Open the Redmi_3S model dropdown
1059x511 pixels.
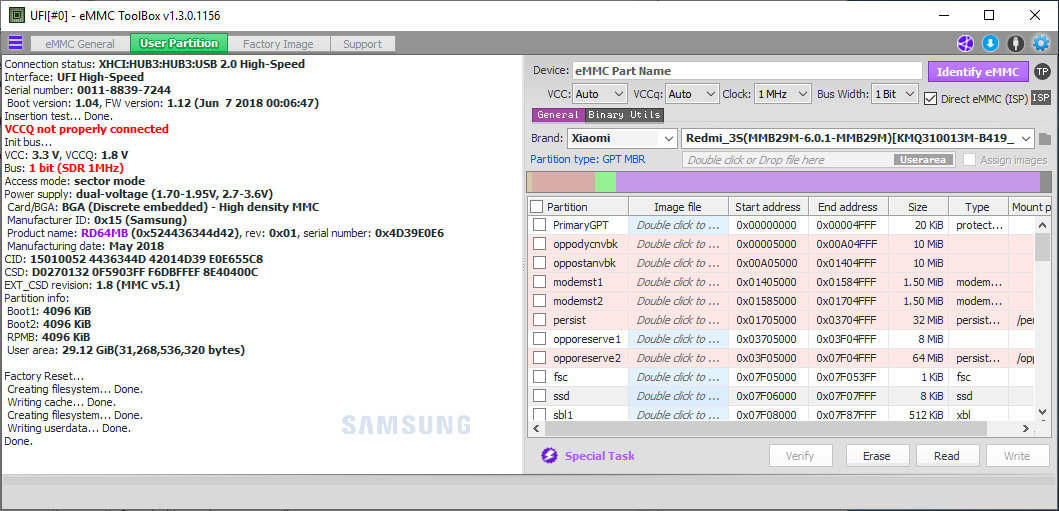[858, 138]
